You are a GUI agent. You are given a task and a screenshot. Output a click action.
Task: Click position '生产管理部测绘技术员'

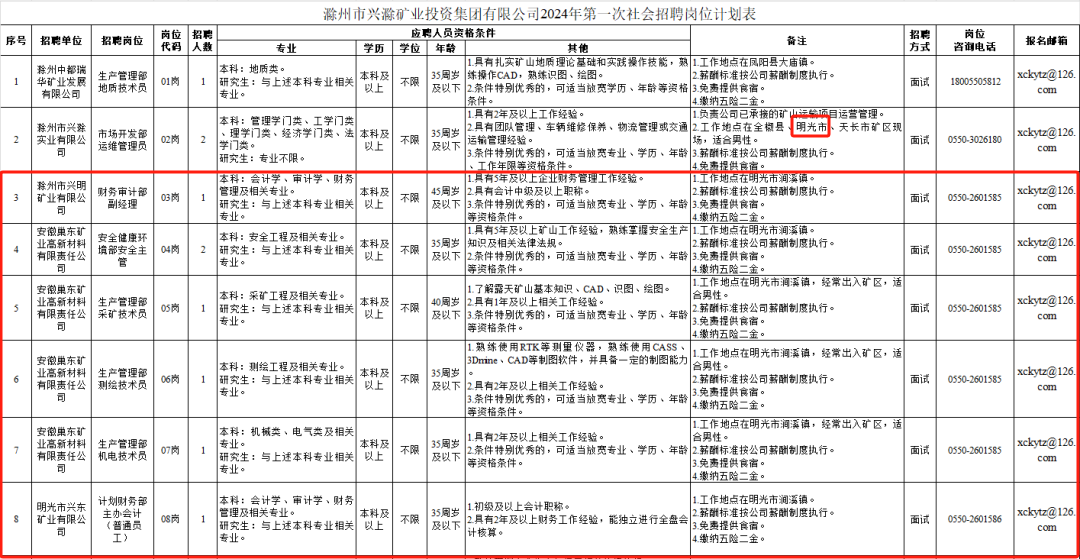point(123,379)
